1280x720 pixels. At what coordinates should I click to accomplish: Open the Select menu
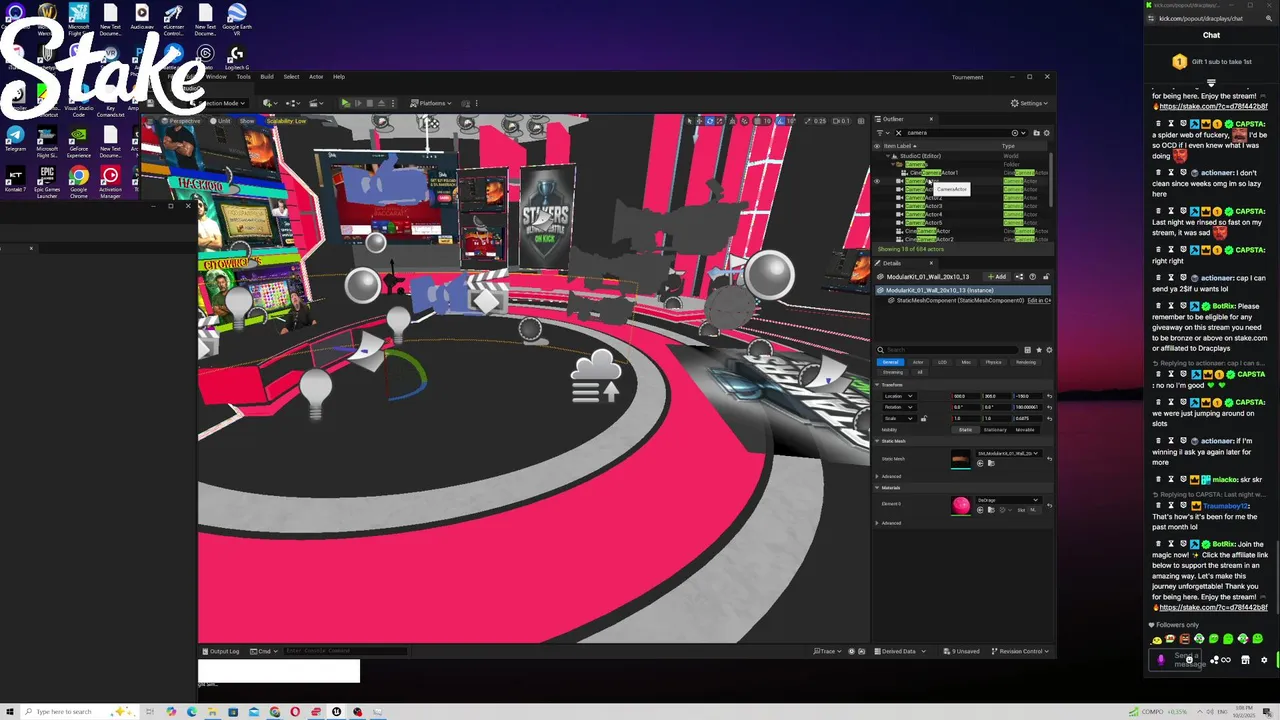(291, 76)
